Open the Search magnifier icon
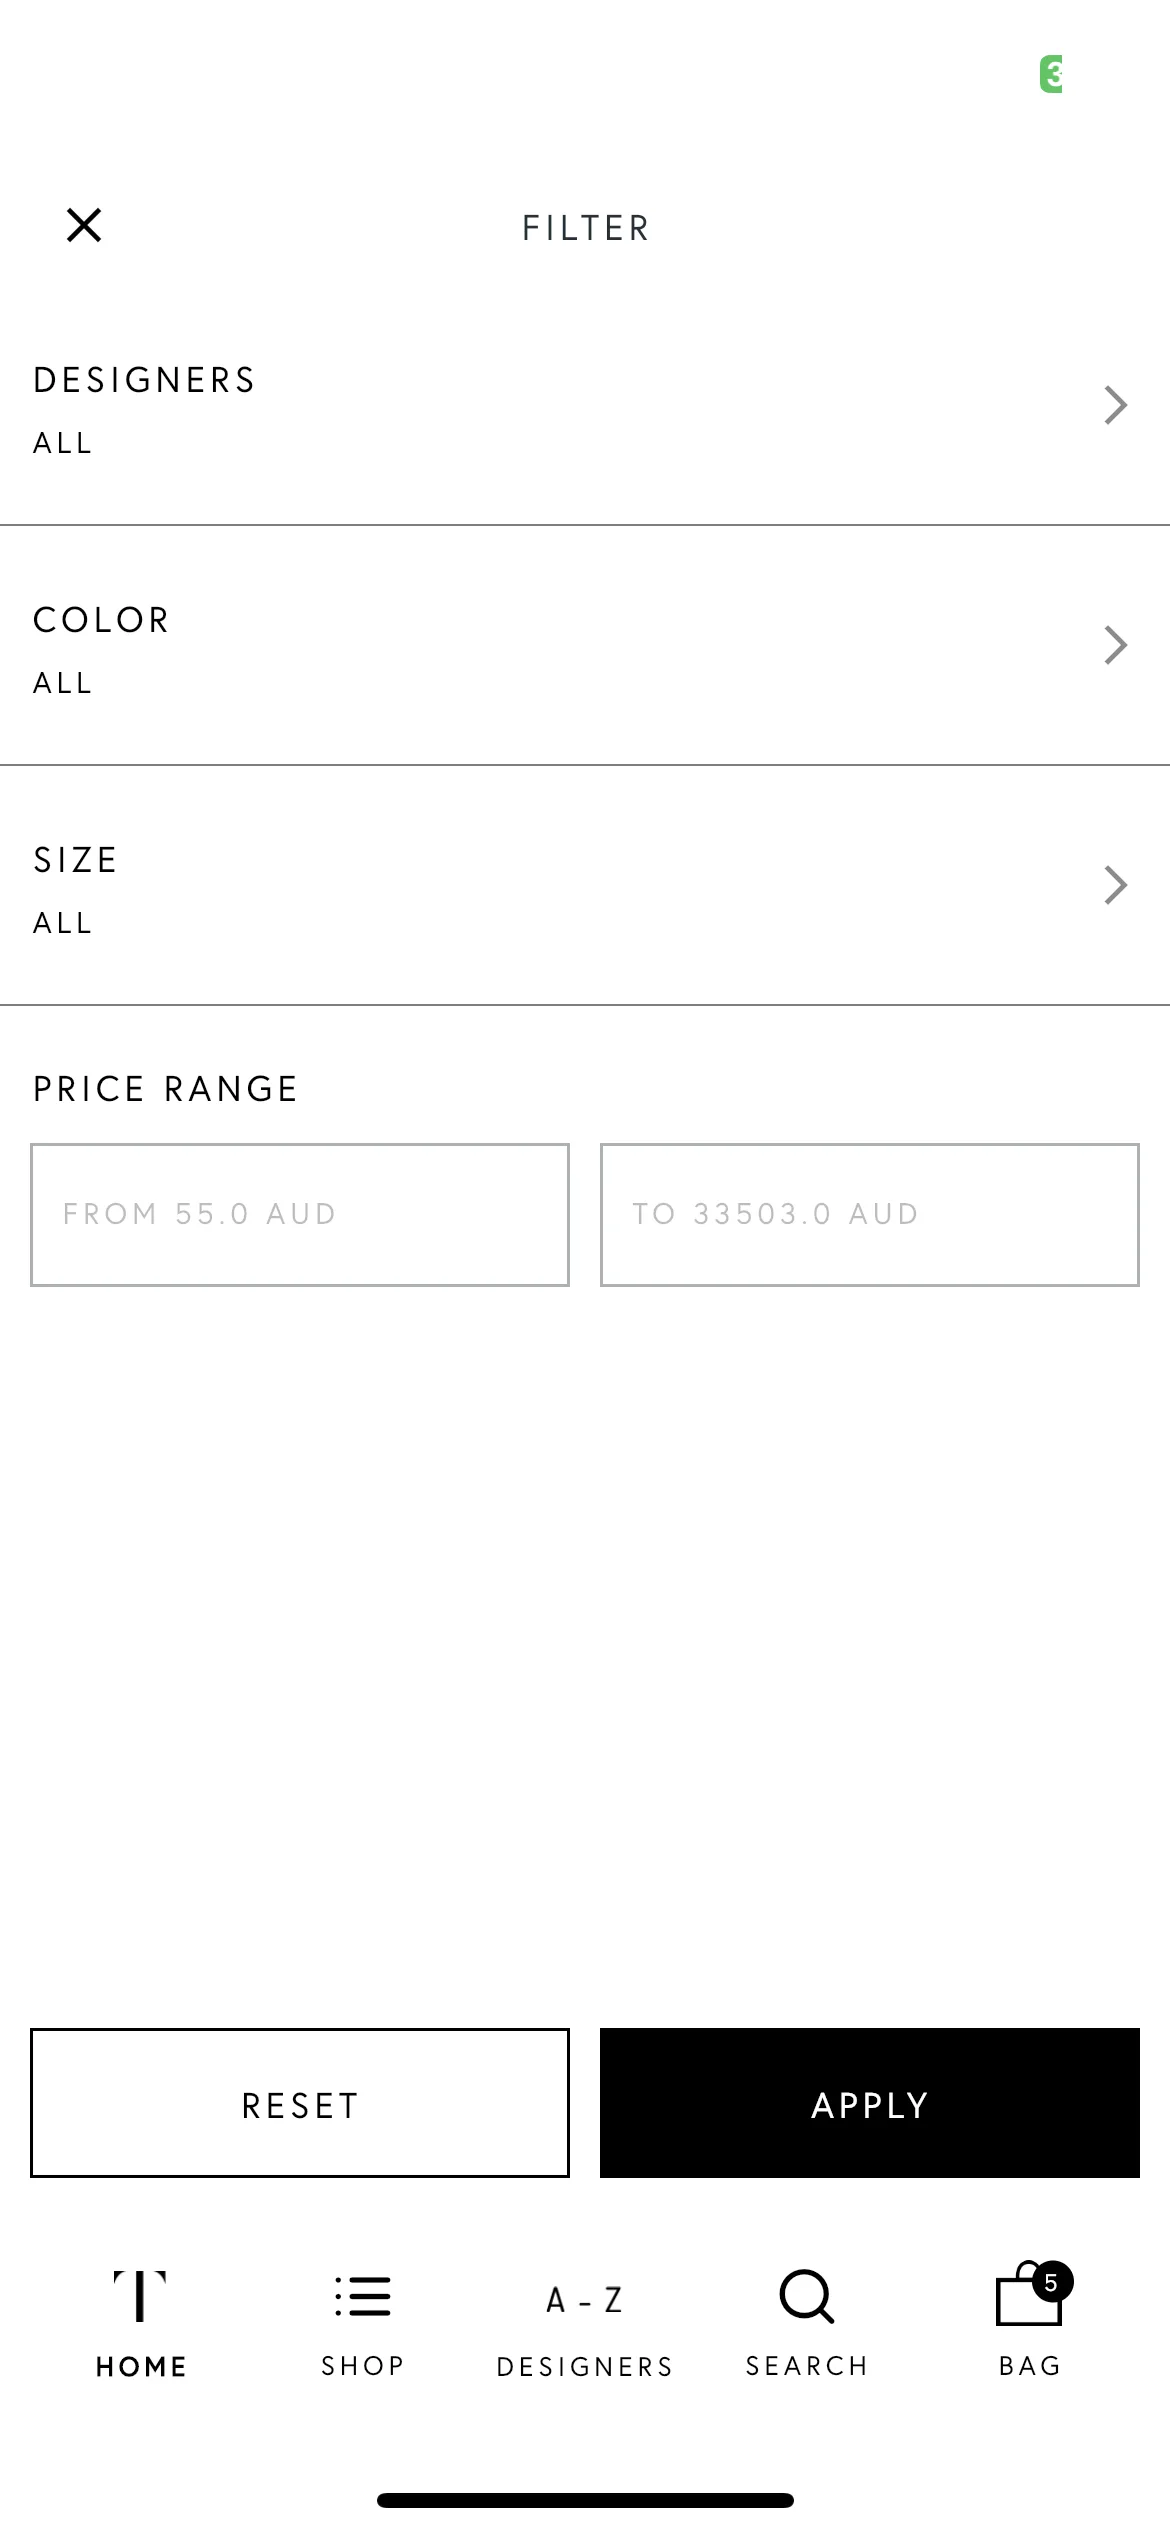Viewport: 1170px width, 2532px height. [x=807, y=2296]
